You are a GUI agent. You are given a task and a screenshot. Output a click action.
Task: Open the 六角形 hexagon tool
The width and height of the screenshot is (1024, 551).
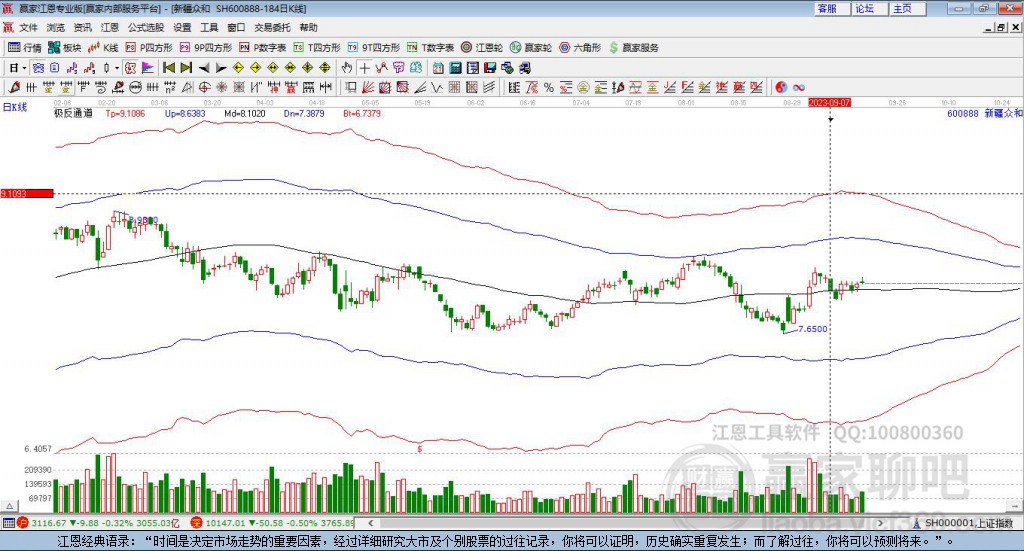click(x=580, y=48)
